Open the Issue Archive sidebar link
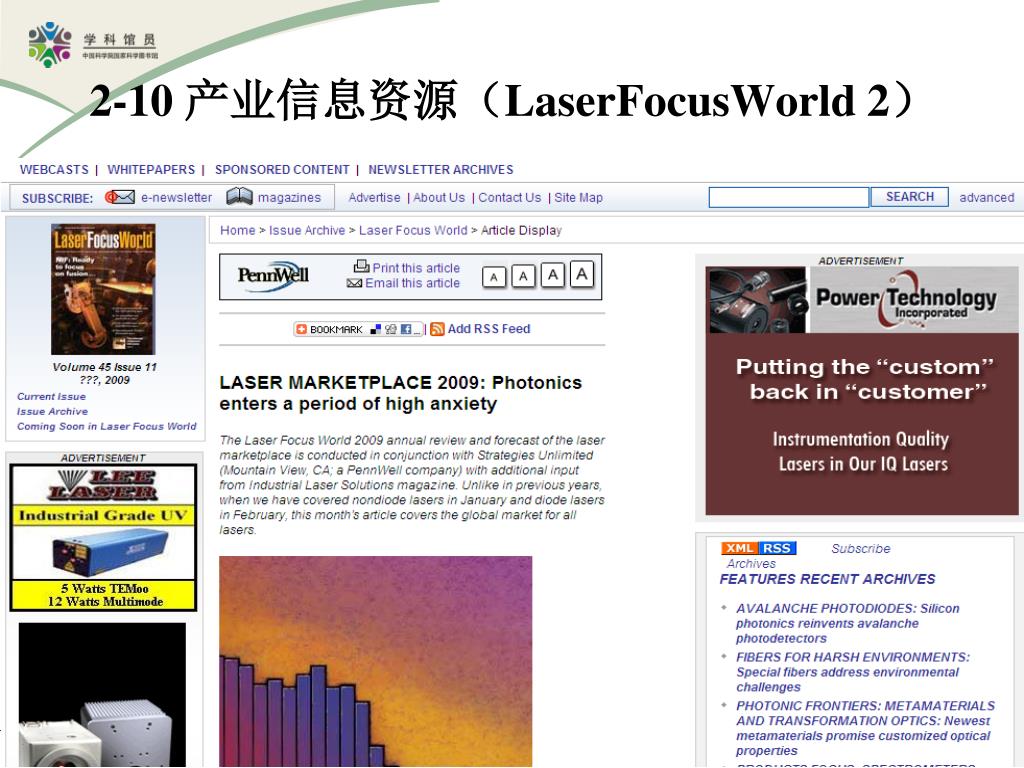 (52, 411)
